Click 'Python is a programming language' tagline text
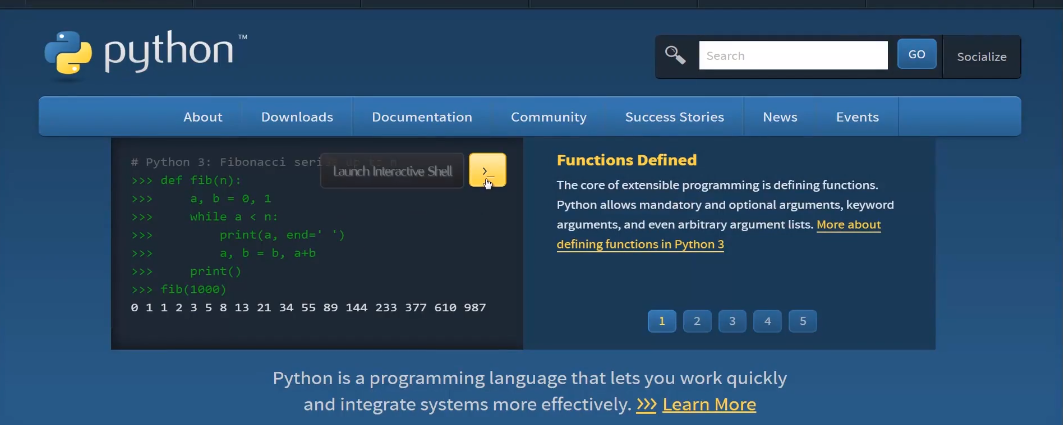1063x425 pixels. point(529,391)
